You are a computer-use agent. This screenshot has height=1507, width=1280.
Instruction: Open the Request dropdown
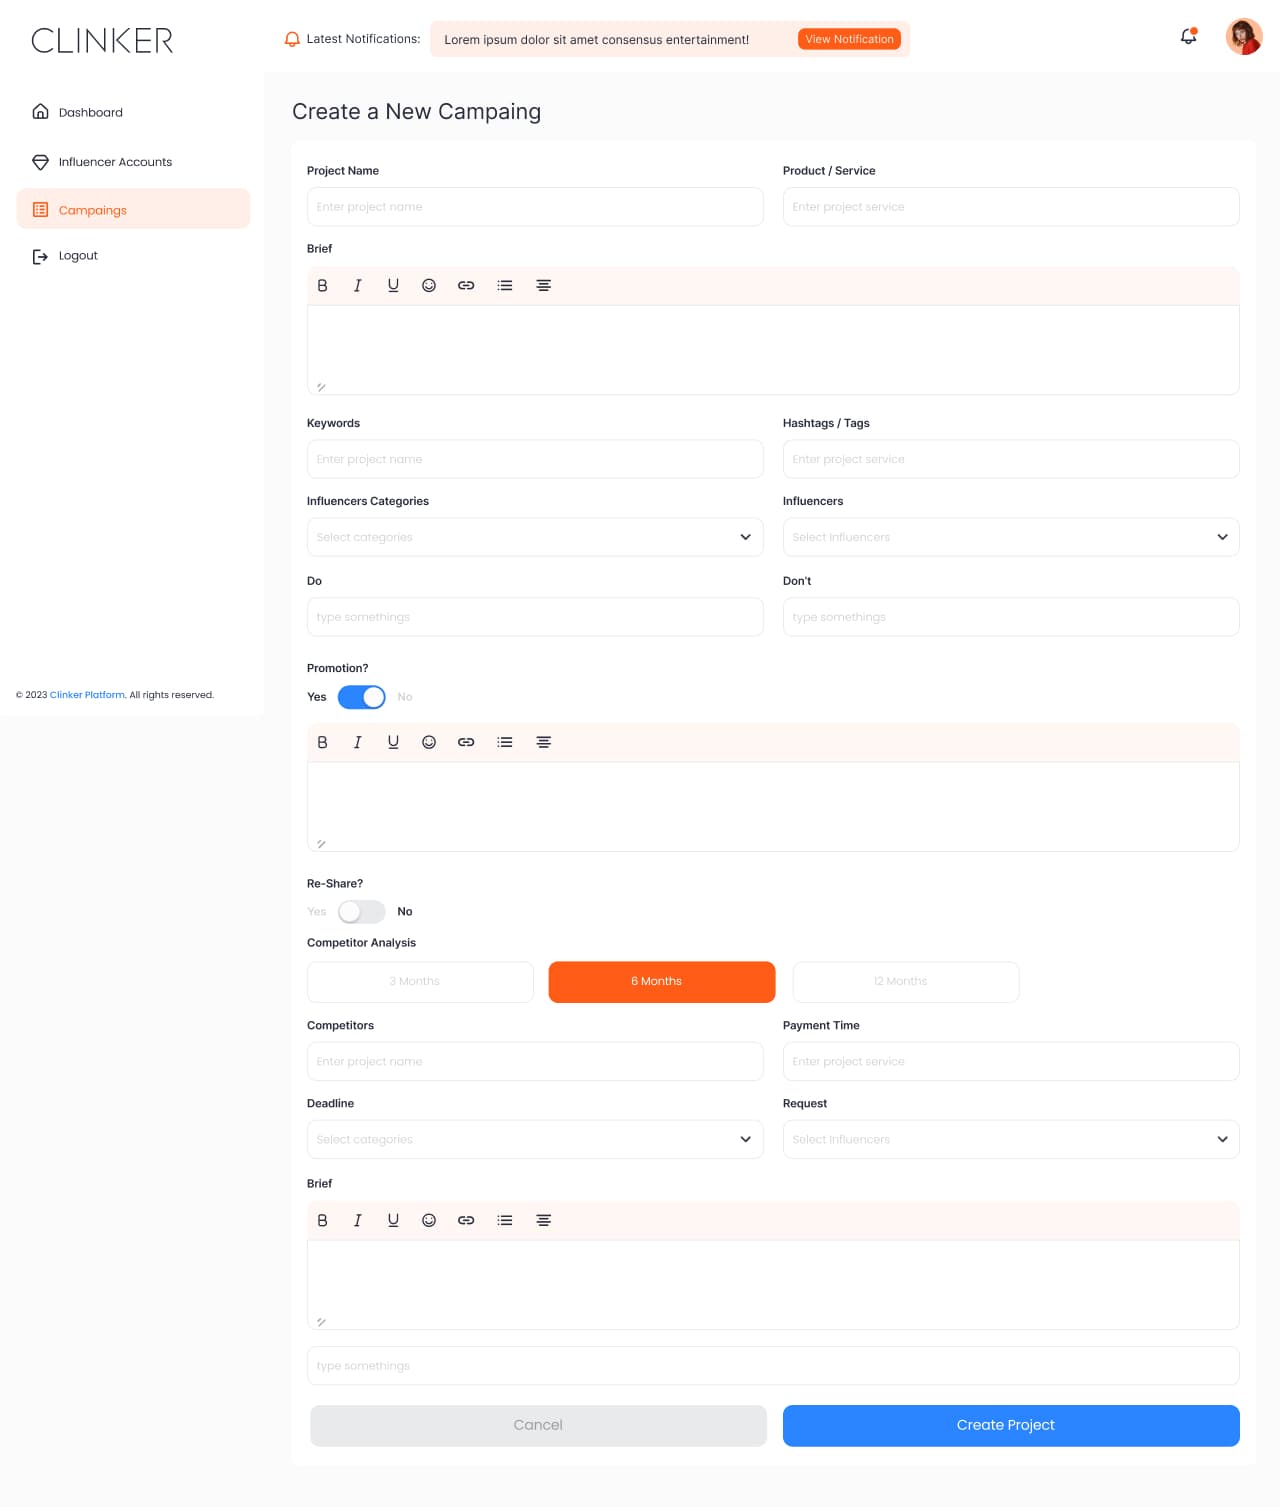click(1011, 1139)
